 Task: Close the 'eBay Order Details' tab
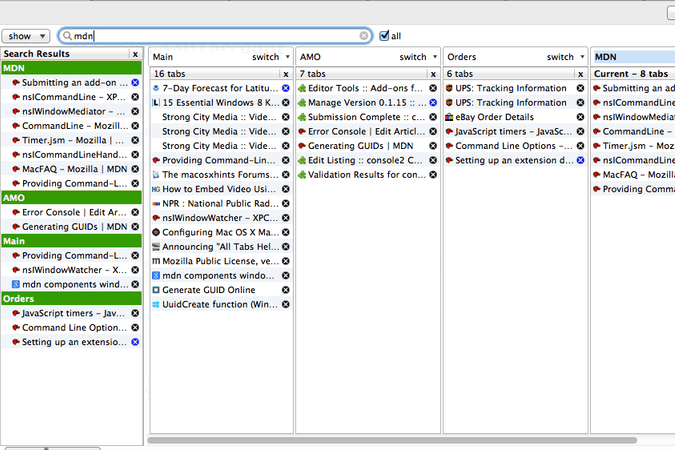tap(580, 117)
